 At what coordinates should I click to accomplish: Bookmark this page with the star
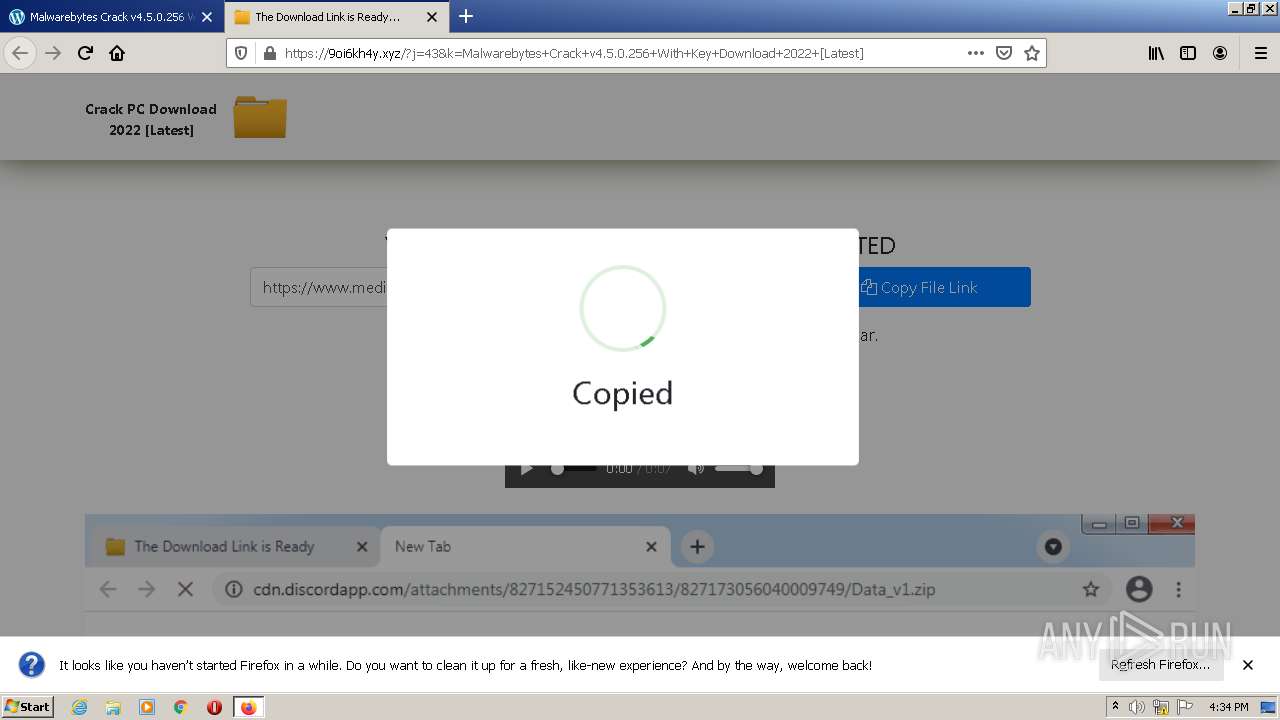tap(1032, 53)
